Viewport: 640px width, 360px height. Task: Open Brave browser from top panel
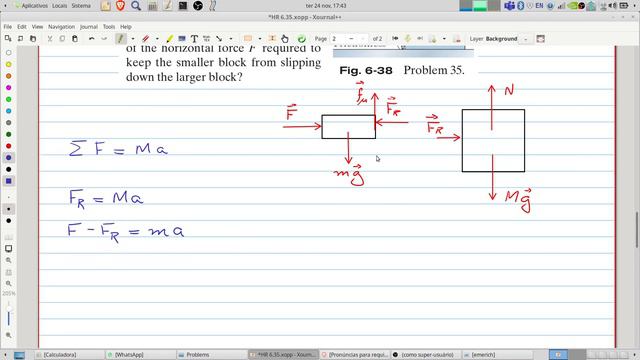[120, 6]
